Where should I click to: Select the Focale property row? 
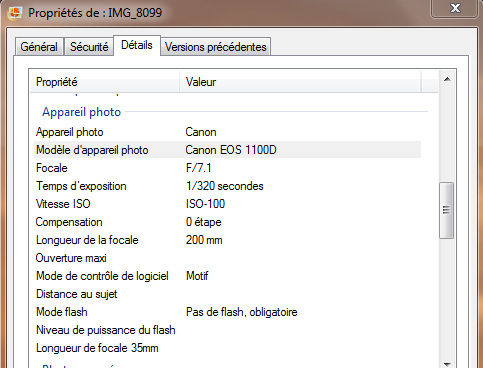227,168
